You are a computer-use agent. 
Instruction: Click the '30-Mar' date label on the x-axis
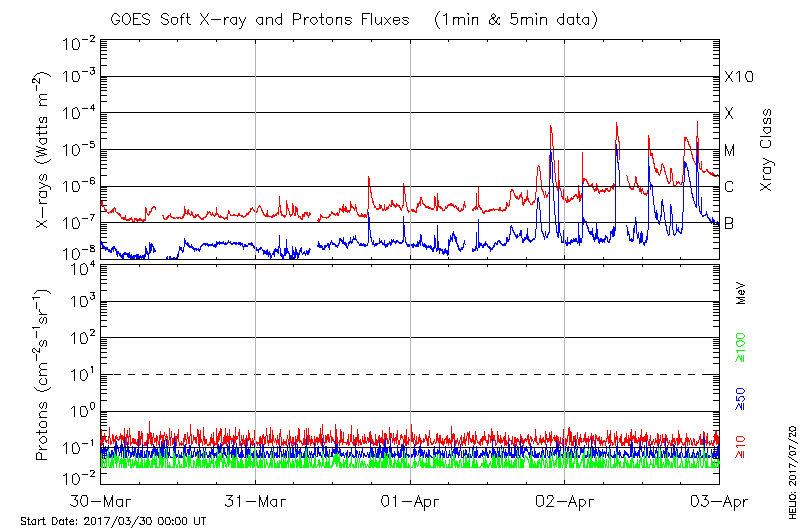(x=101, y=502)
